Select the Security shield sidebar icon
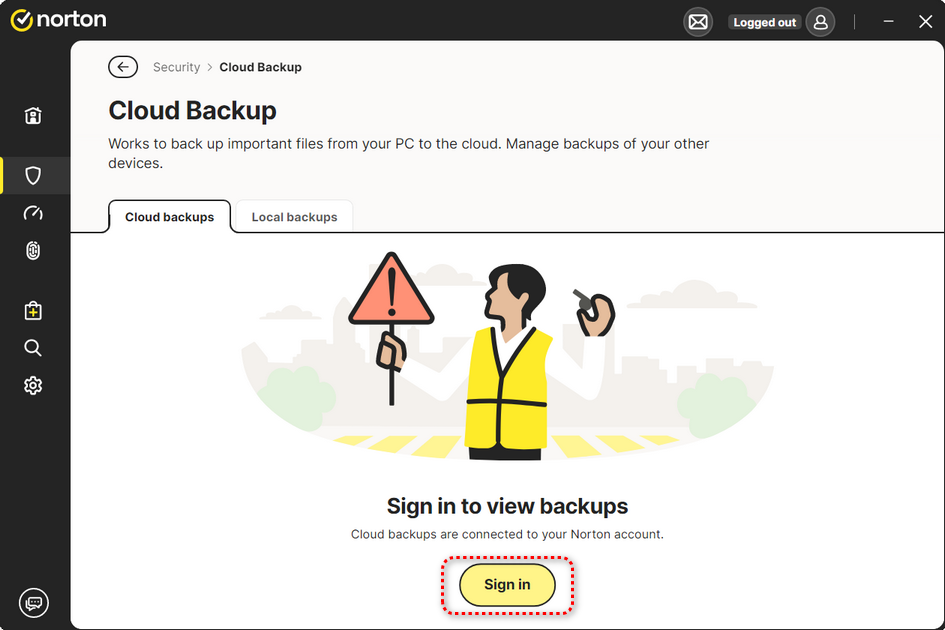This screenshot has width=945, height=630. (33, 176)
